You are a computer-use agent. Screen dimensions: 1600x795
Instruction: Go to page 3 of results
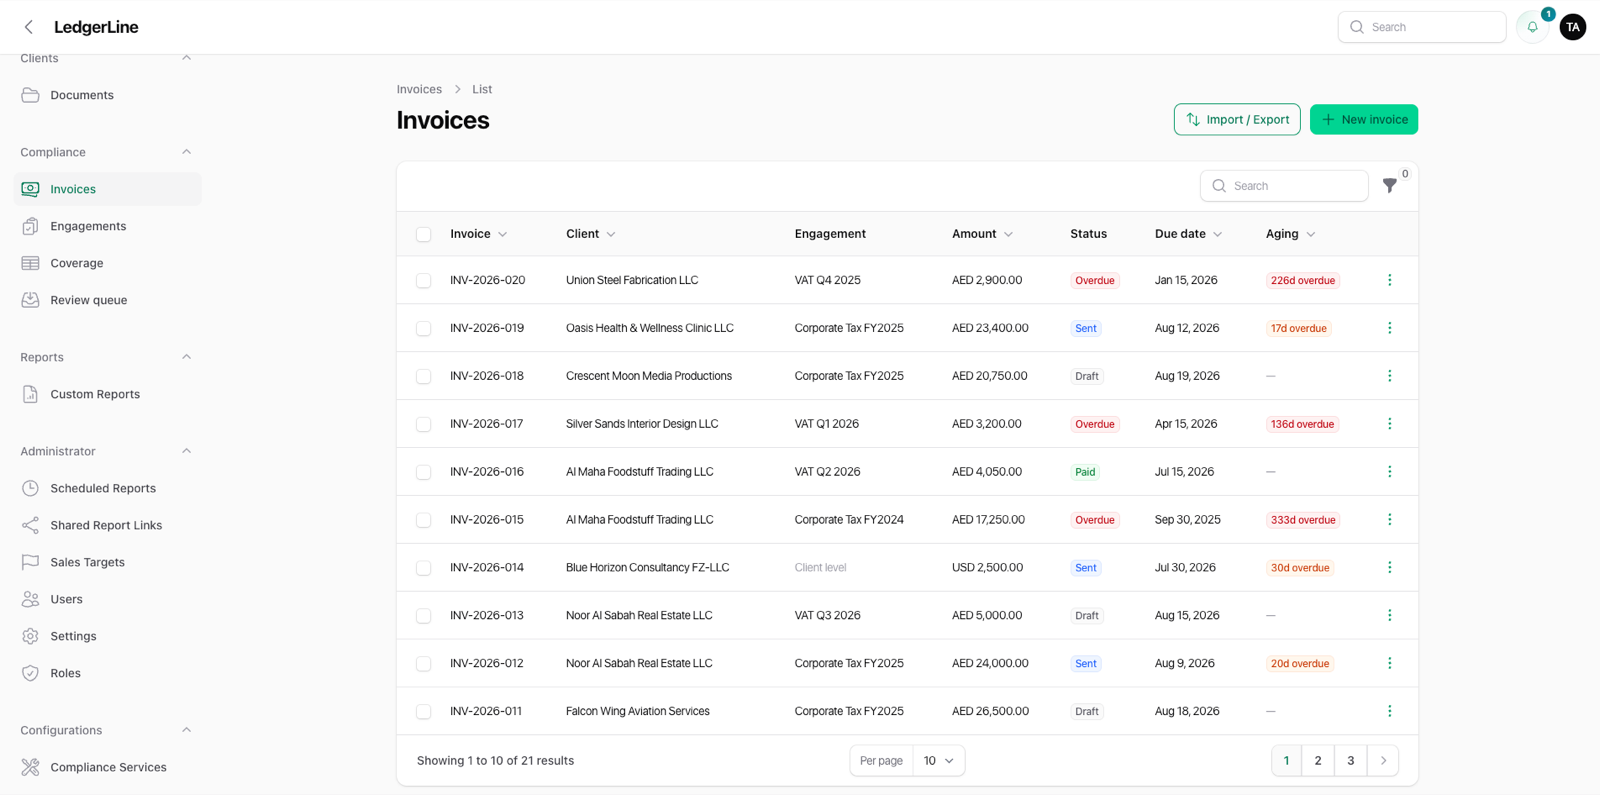click(x=1350, y=761)
